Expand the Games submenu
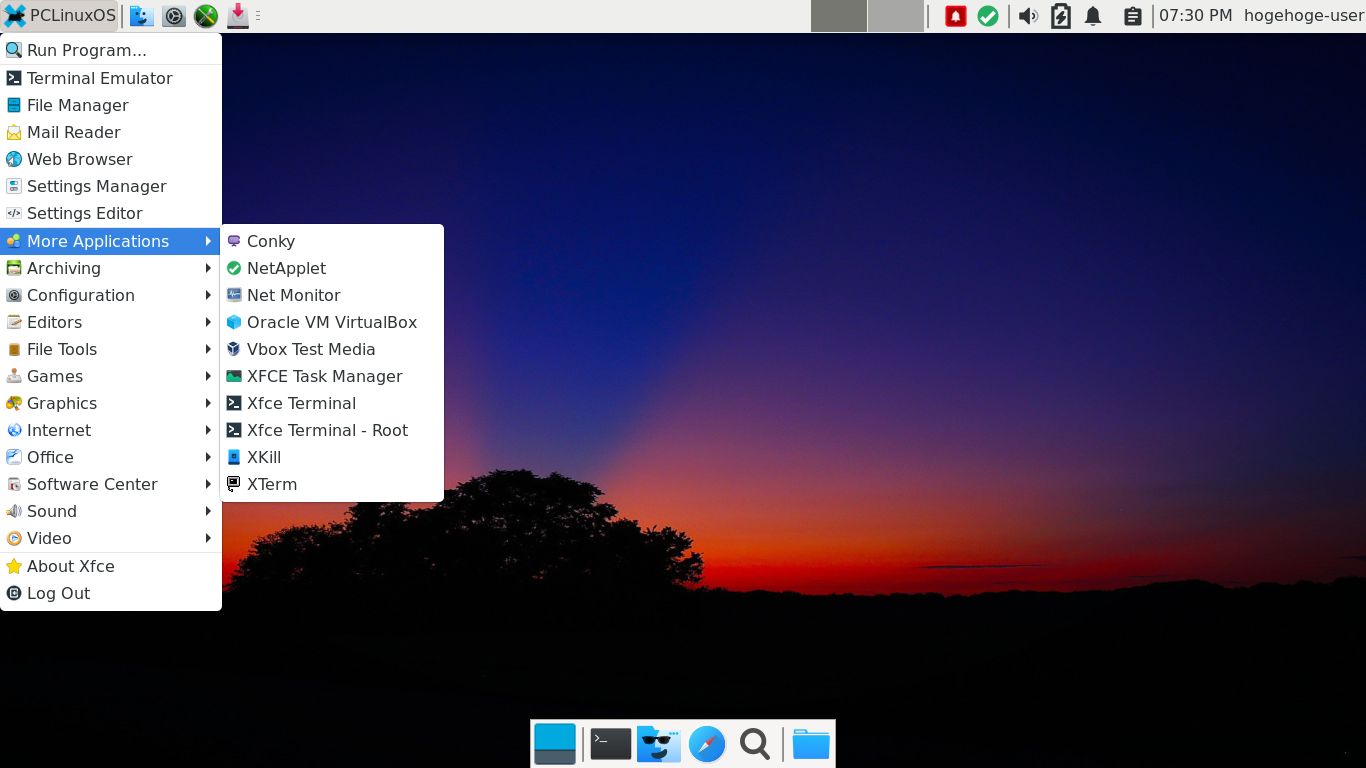This screenshot has height=768, width=1366. [111, 376]
